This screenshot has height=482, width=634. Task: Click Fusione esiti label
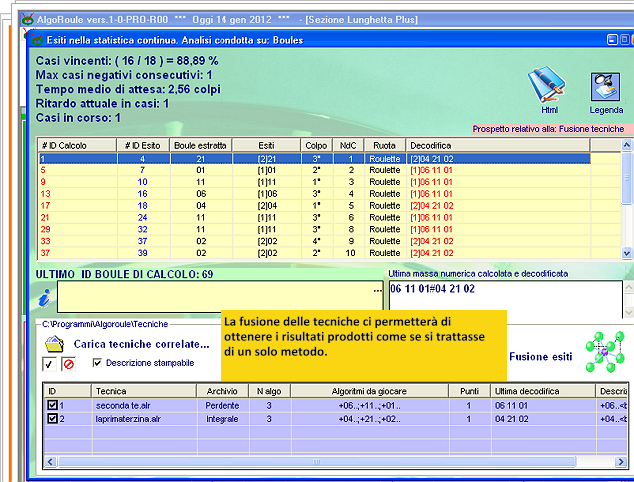pyautogui.click(x=541, y=356)
